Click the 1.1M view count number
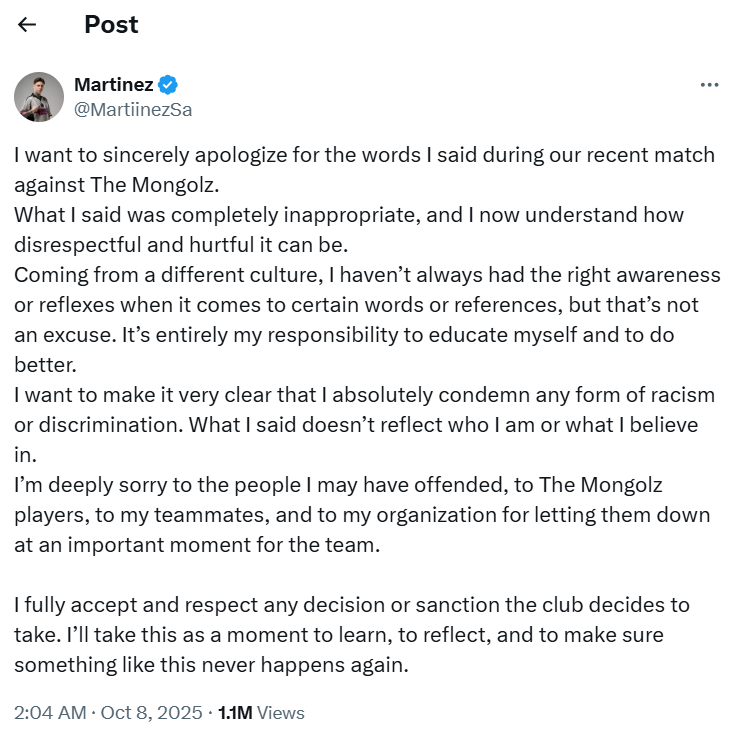The width and height of the screenshot is (731, 741). point(235,713)
